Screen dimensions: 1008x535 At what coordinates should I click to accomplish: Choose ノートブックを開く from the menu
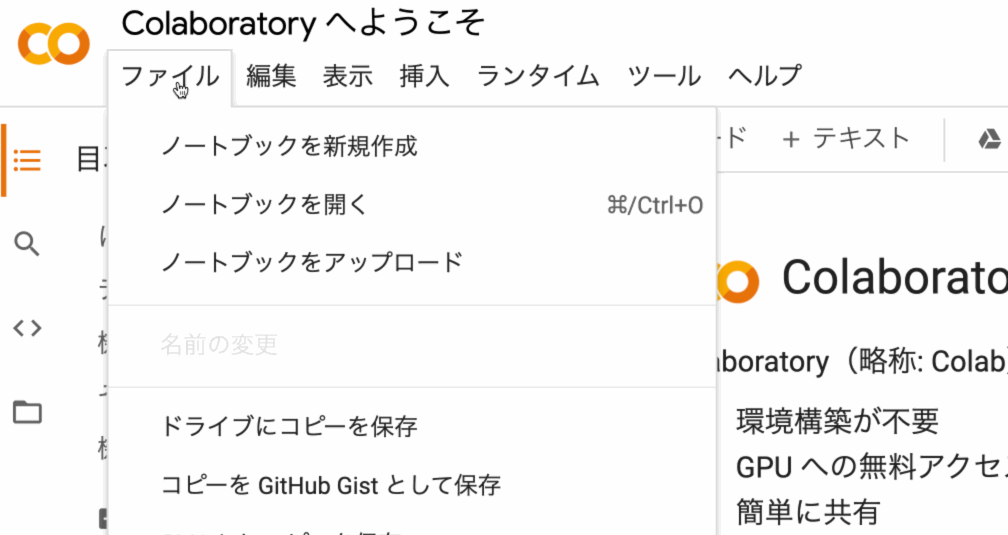pyautogui.click(x=265, y=205)
